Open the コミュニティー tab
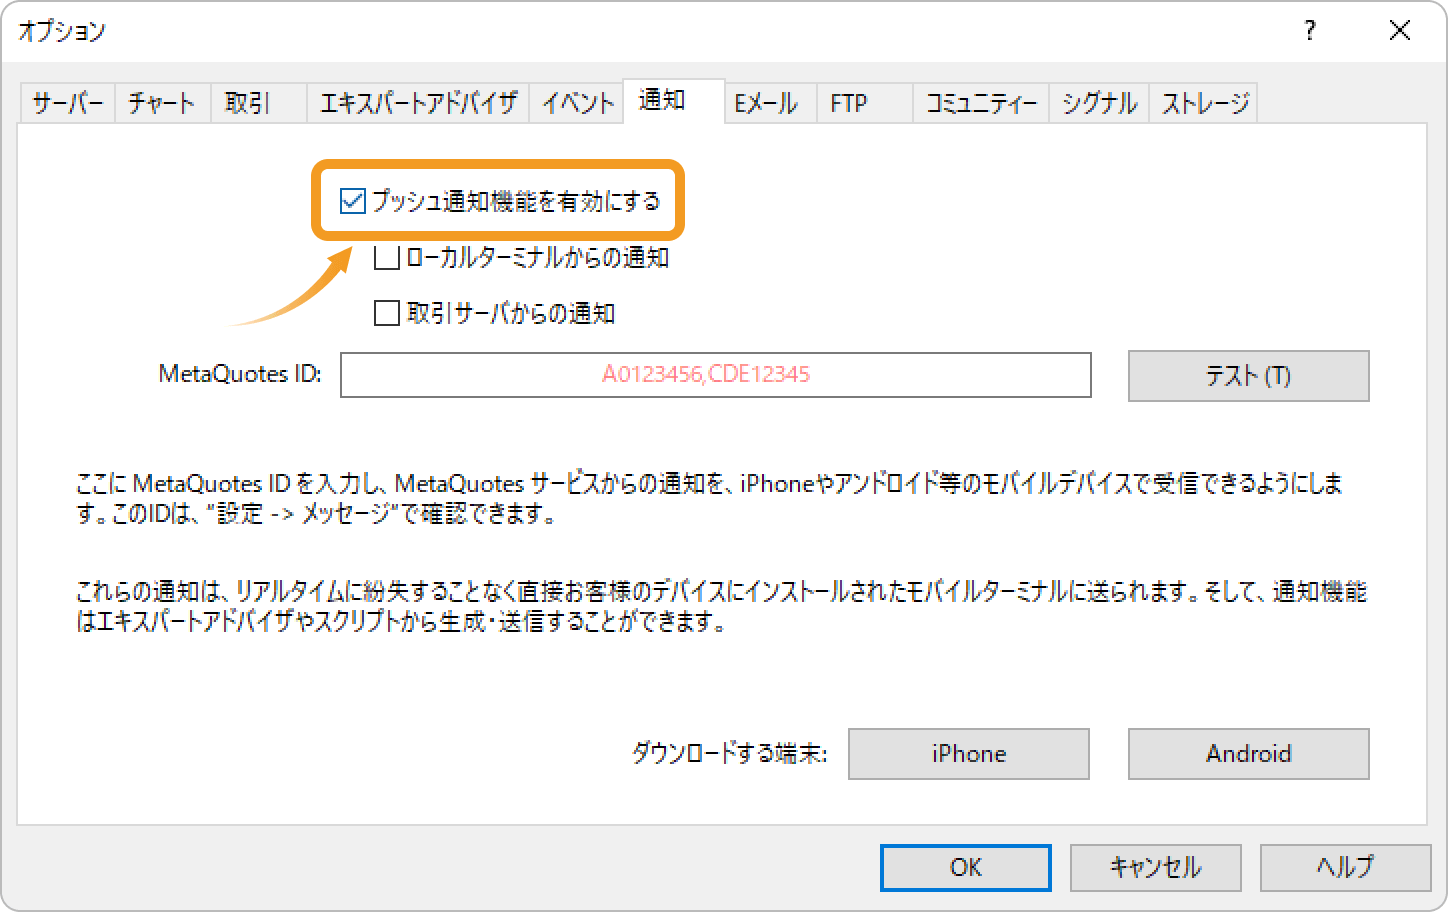The image size is (1448, 912). (x=980, y=103)
